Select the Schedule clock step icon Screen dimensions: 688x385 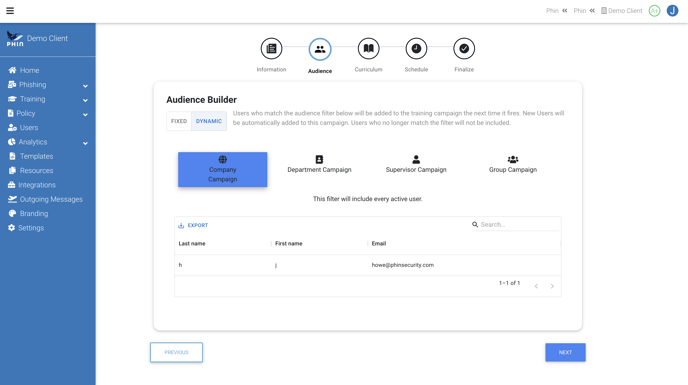(x=416, y=49)
